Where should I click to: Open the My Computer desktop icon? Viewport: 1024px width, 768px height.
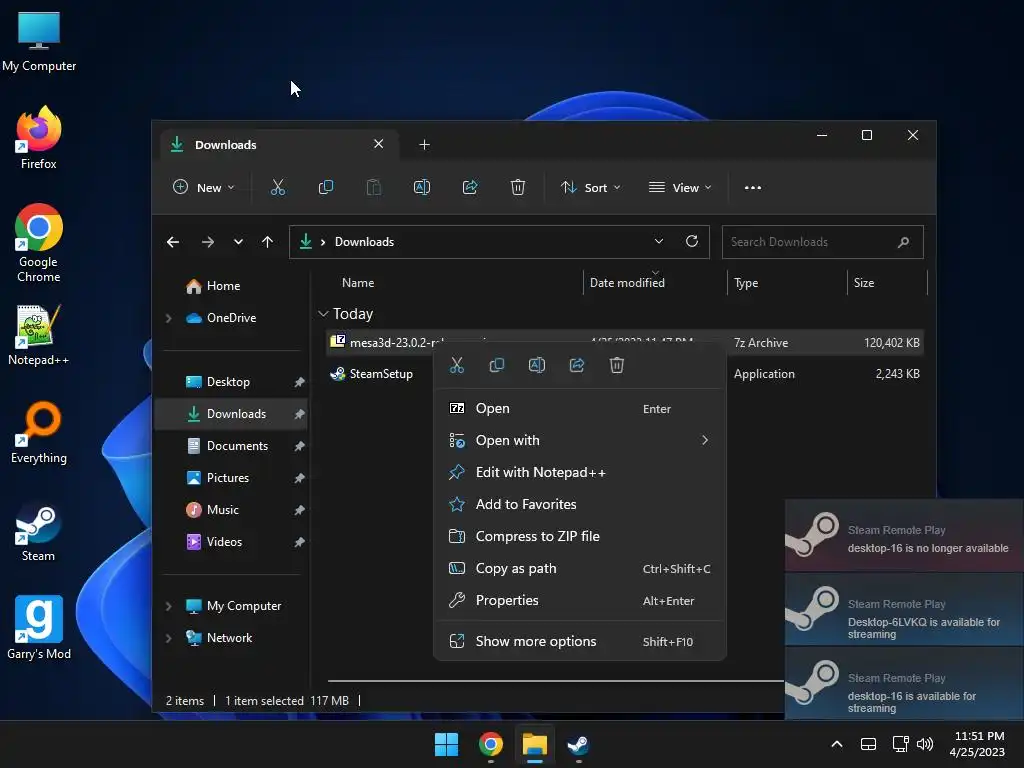pyautogui.click(x=39, y=41)
